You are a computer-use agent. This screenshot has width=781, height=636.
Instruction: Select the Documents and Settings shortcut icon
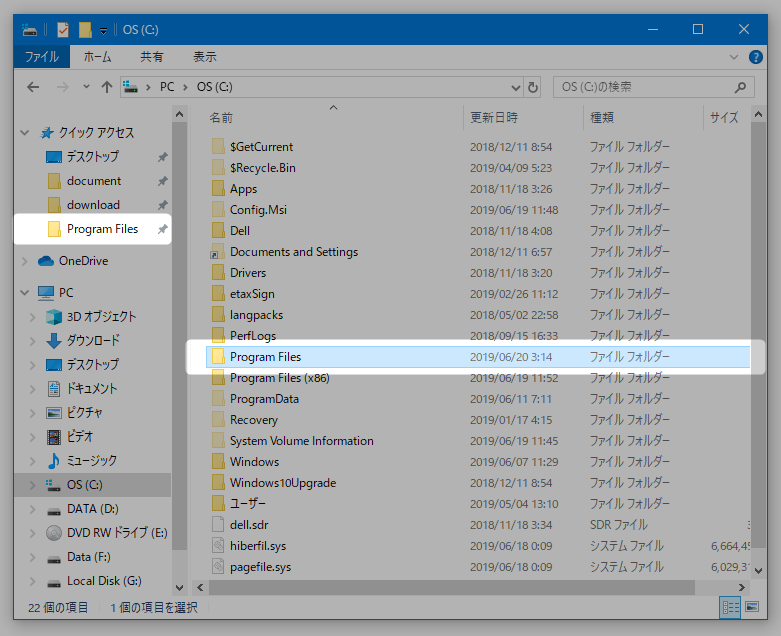coord(218,252)
